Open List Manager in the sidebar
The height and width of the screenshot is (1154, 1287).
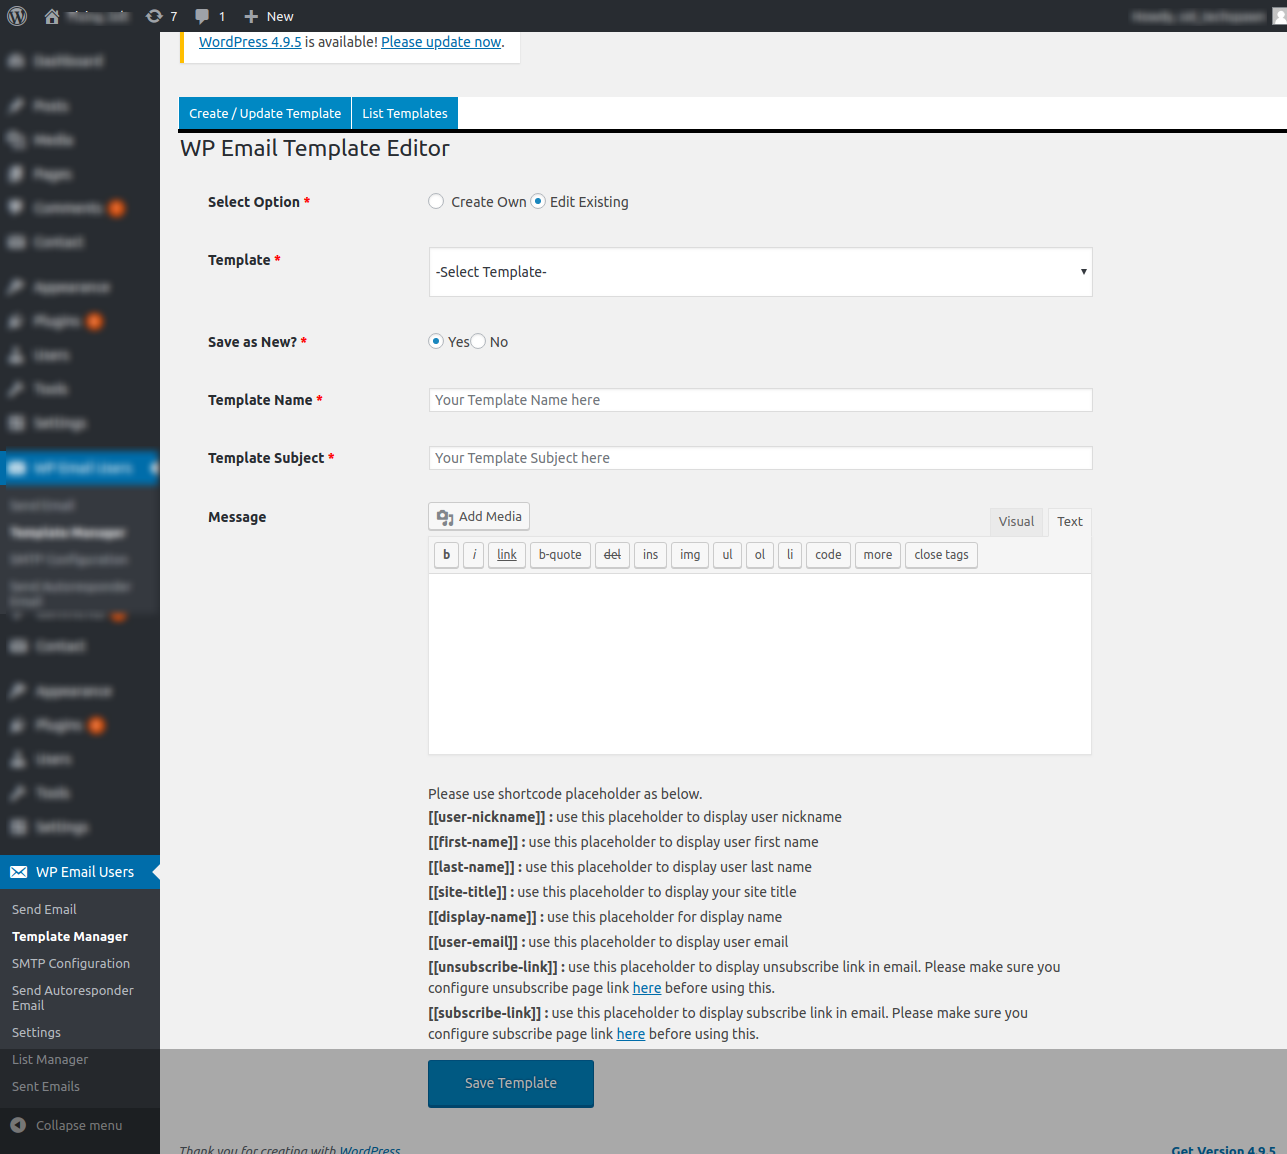click(50, 1059)
